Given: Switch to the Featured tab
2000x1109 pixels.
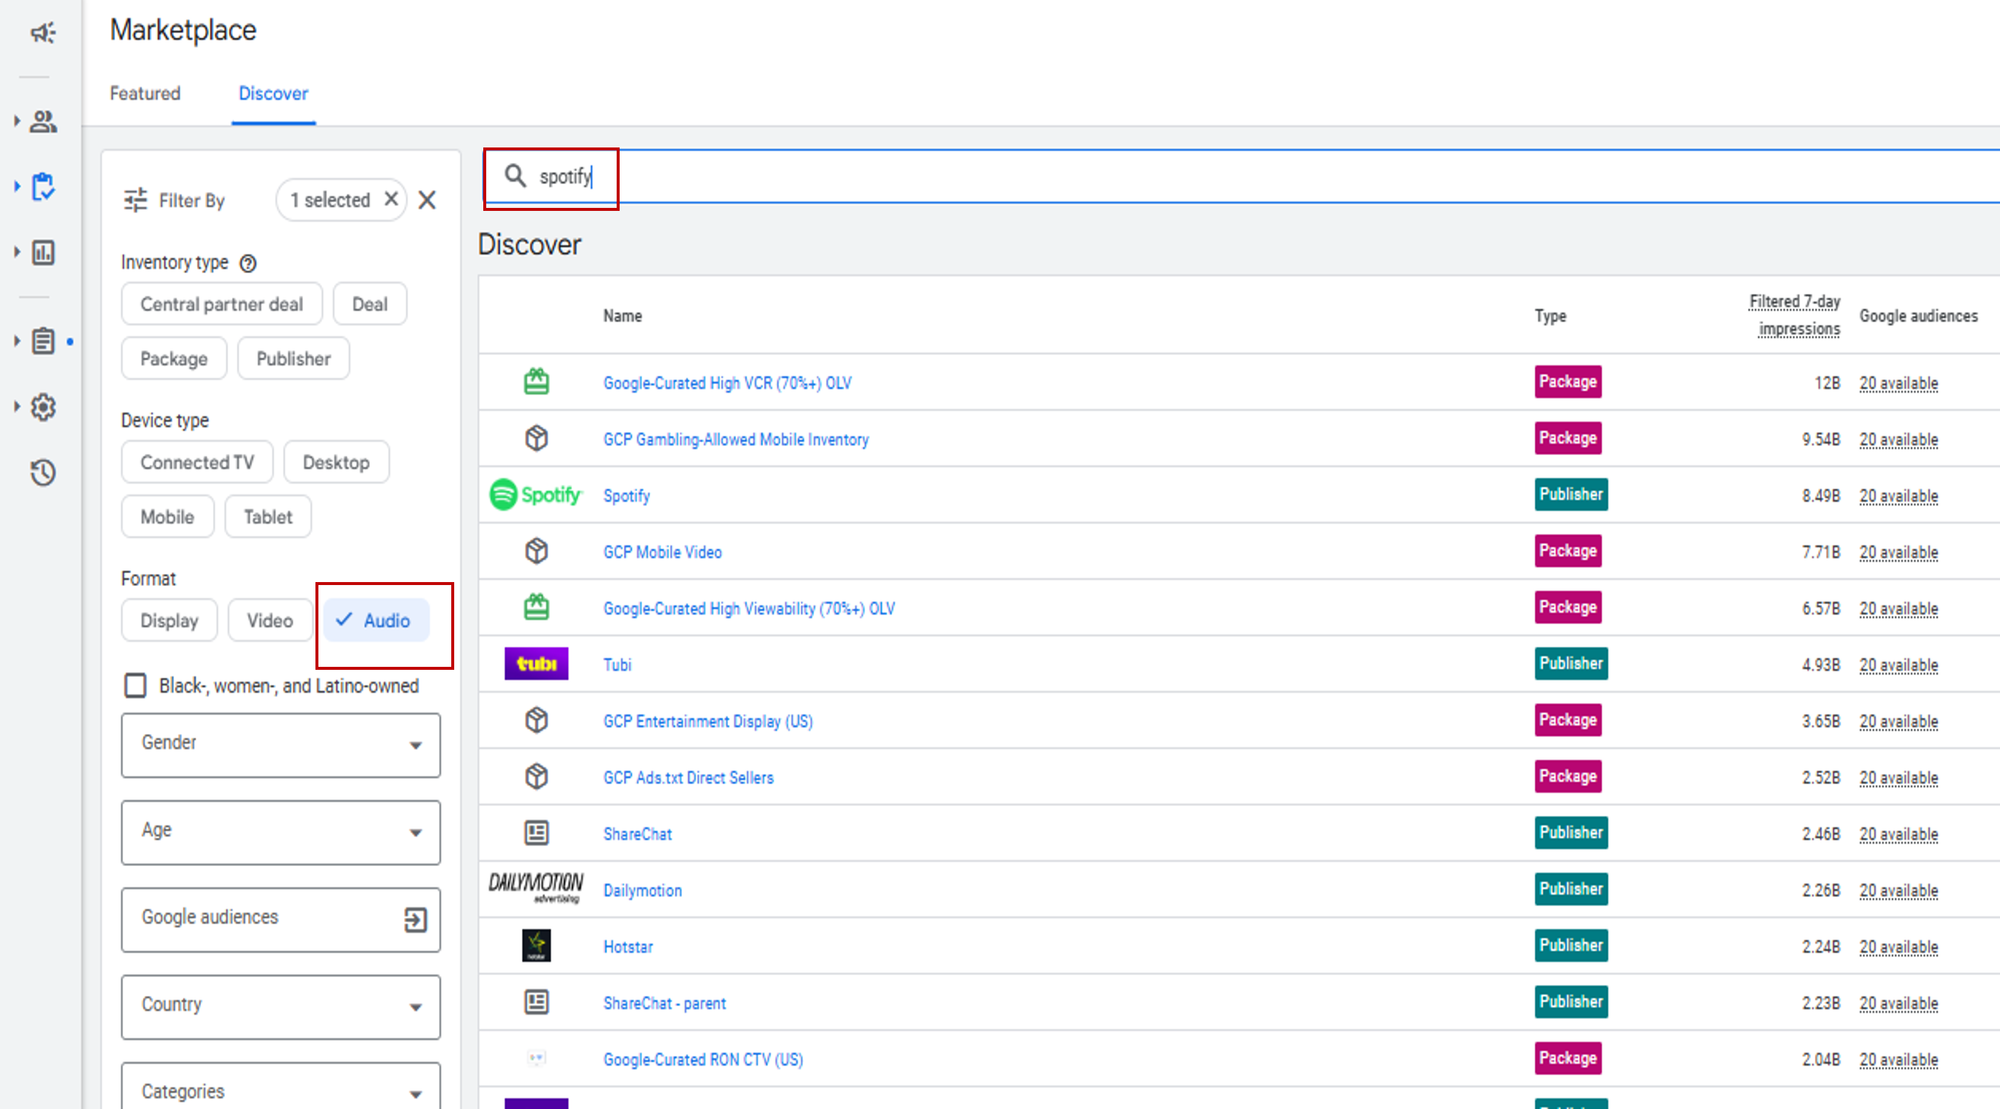Looking at the screenshot, I should pyautogui.click(x=145, y=93).
